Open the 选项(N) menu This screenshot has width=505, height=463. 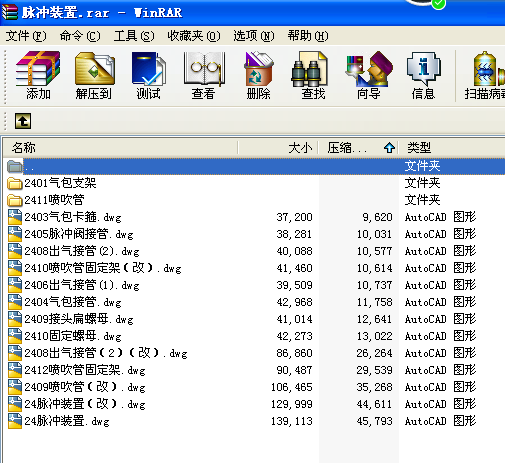coord(254,36)
